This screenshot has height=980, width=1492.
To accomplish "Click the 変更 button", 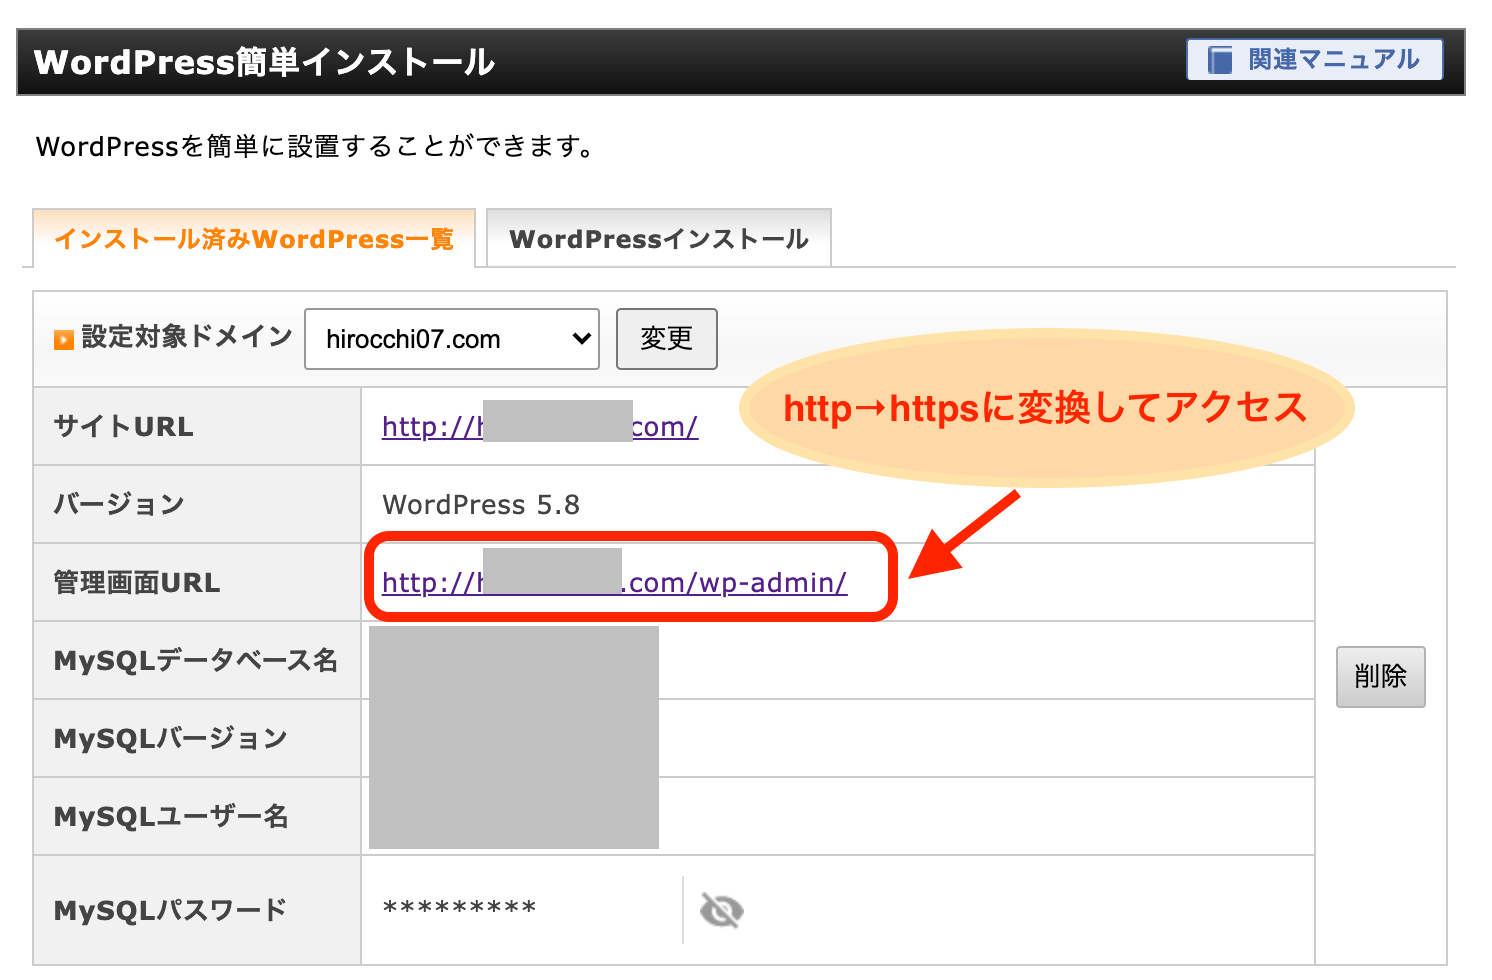I will 667,339.
